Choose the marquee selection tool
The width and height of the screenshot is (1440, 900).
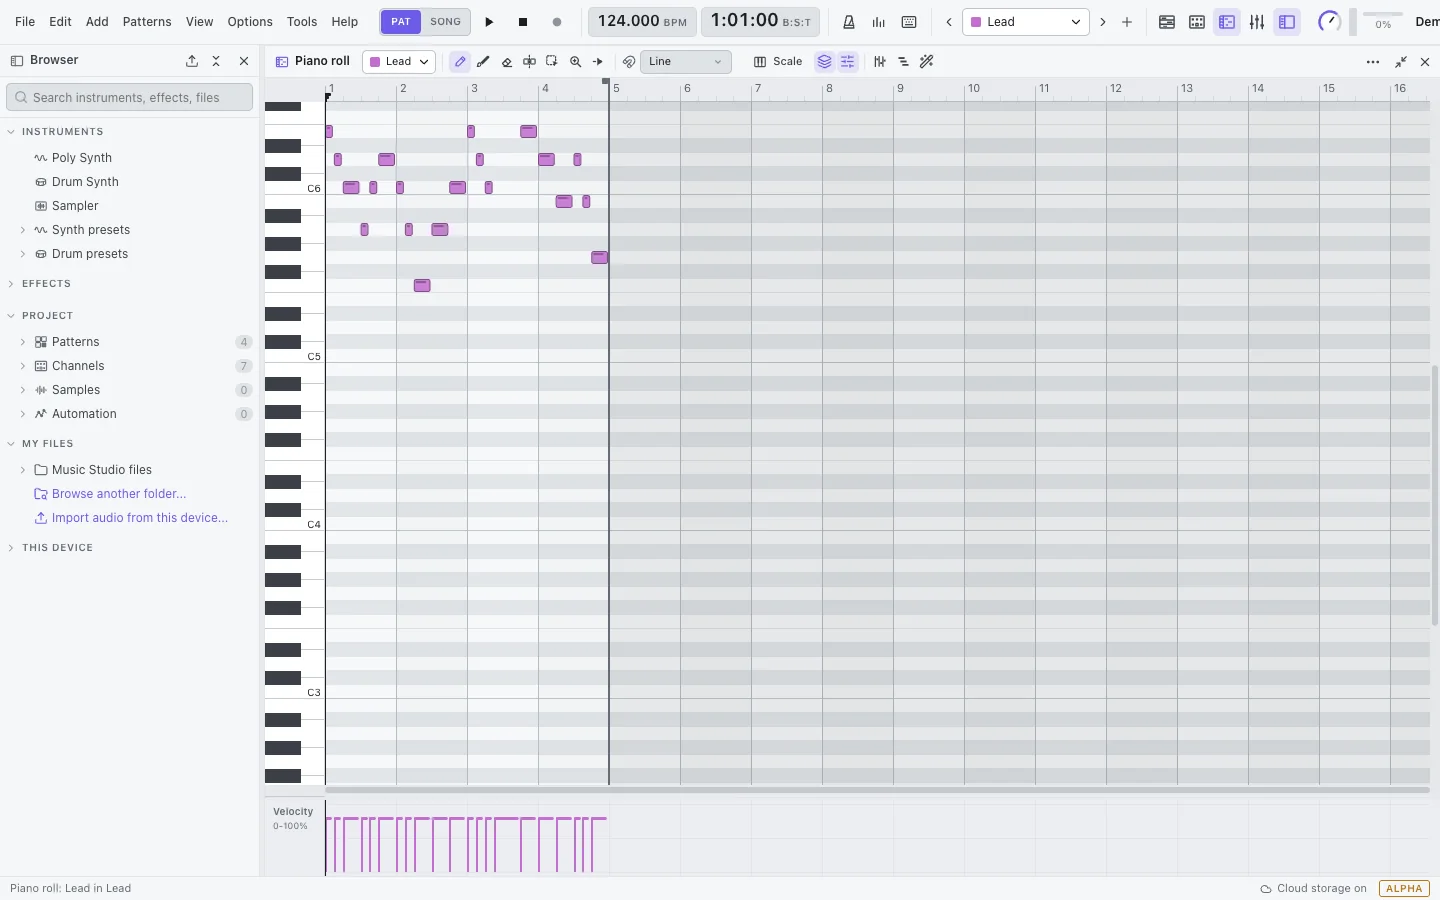click(x=552, y=62)
